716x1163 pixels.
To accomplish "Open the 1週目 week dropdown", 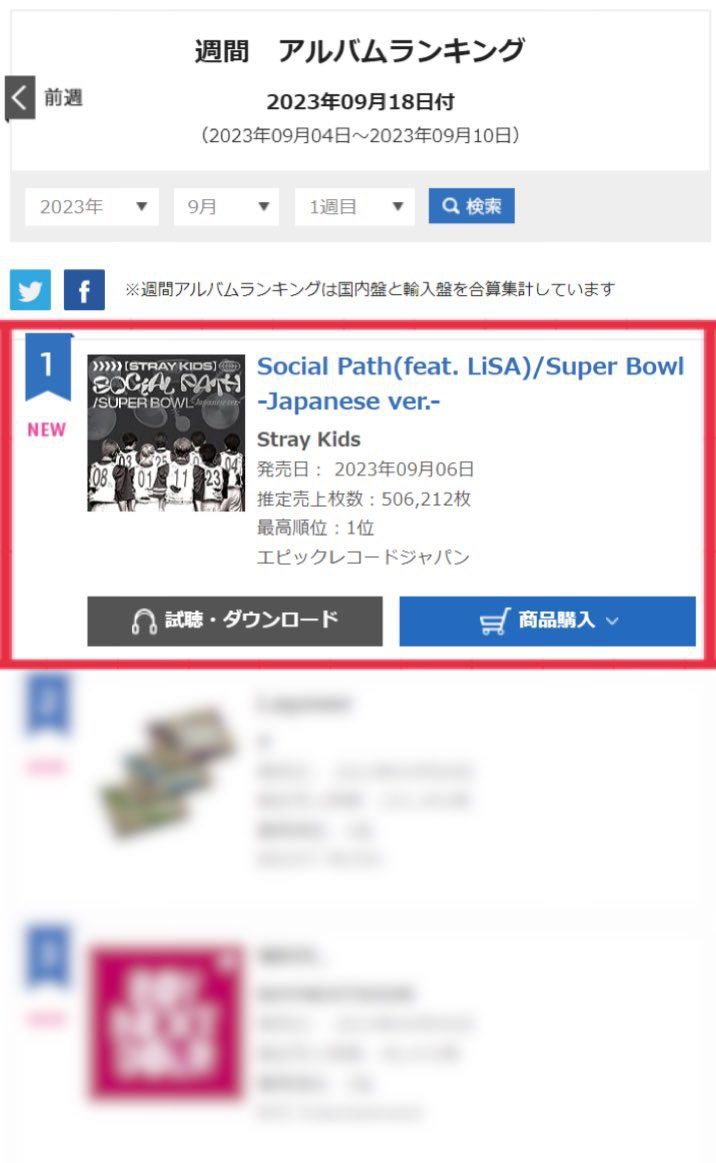I will click(x=355, y=207).
